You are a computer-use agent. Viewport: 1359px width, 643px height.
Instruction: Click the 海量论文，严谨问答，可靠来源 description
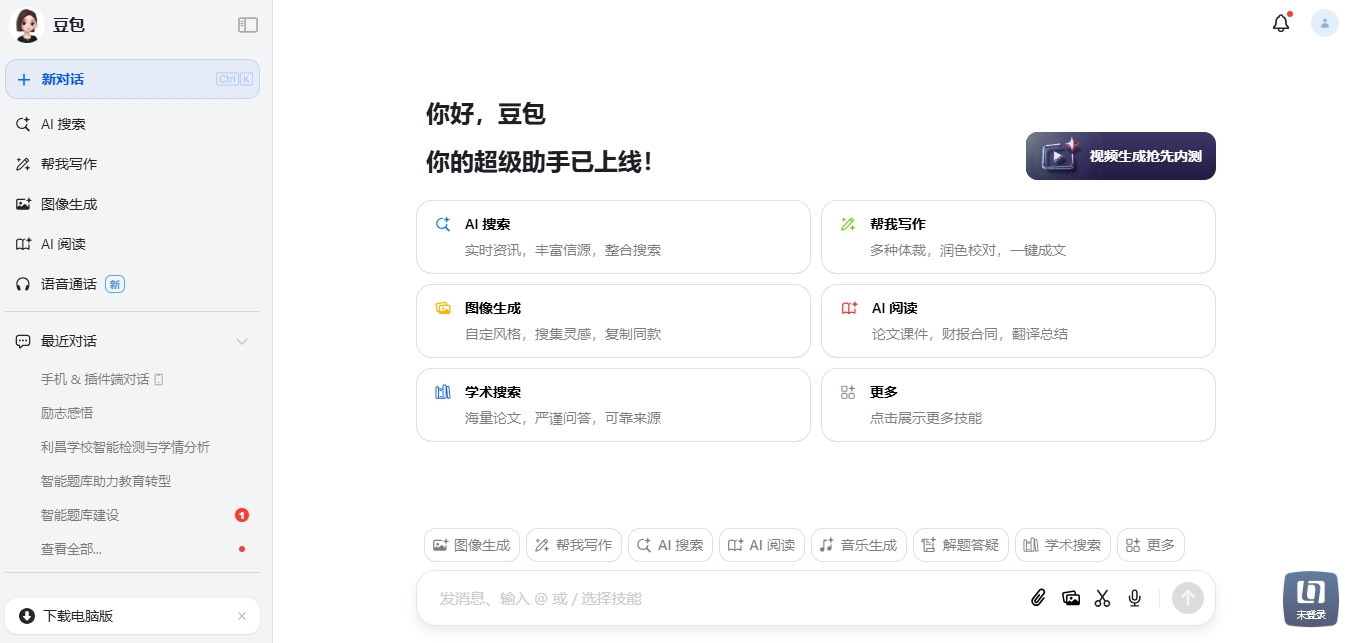(563, 418)
